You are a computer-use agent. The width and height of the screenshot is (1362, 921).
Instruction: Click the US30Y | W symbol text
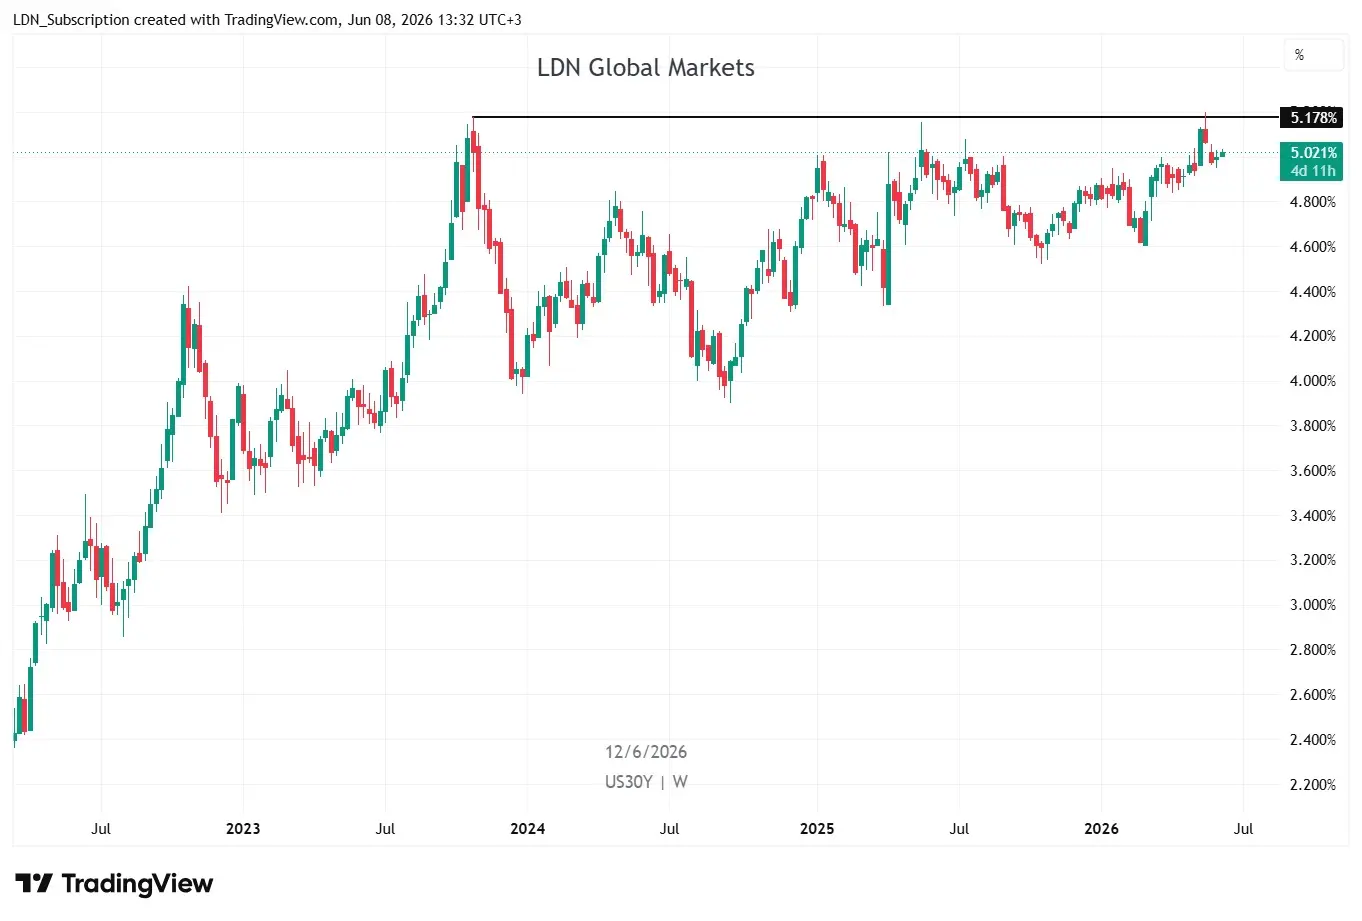[646, 782]
